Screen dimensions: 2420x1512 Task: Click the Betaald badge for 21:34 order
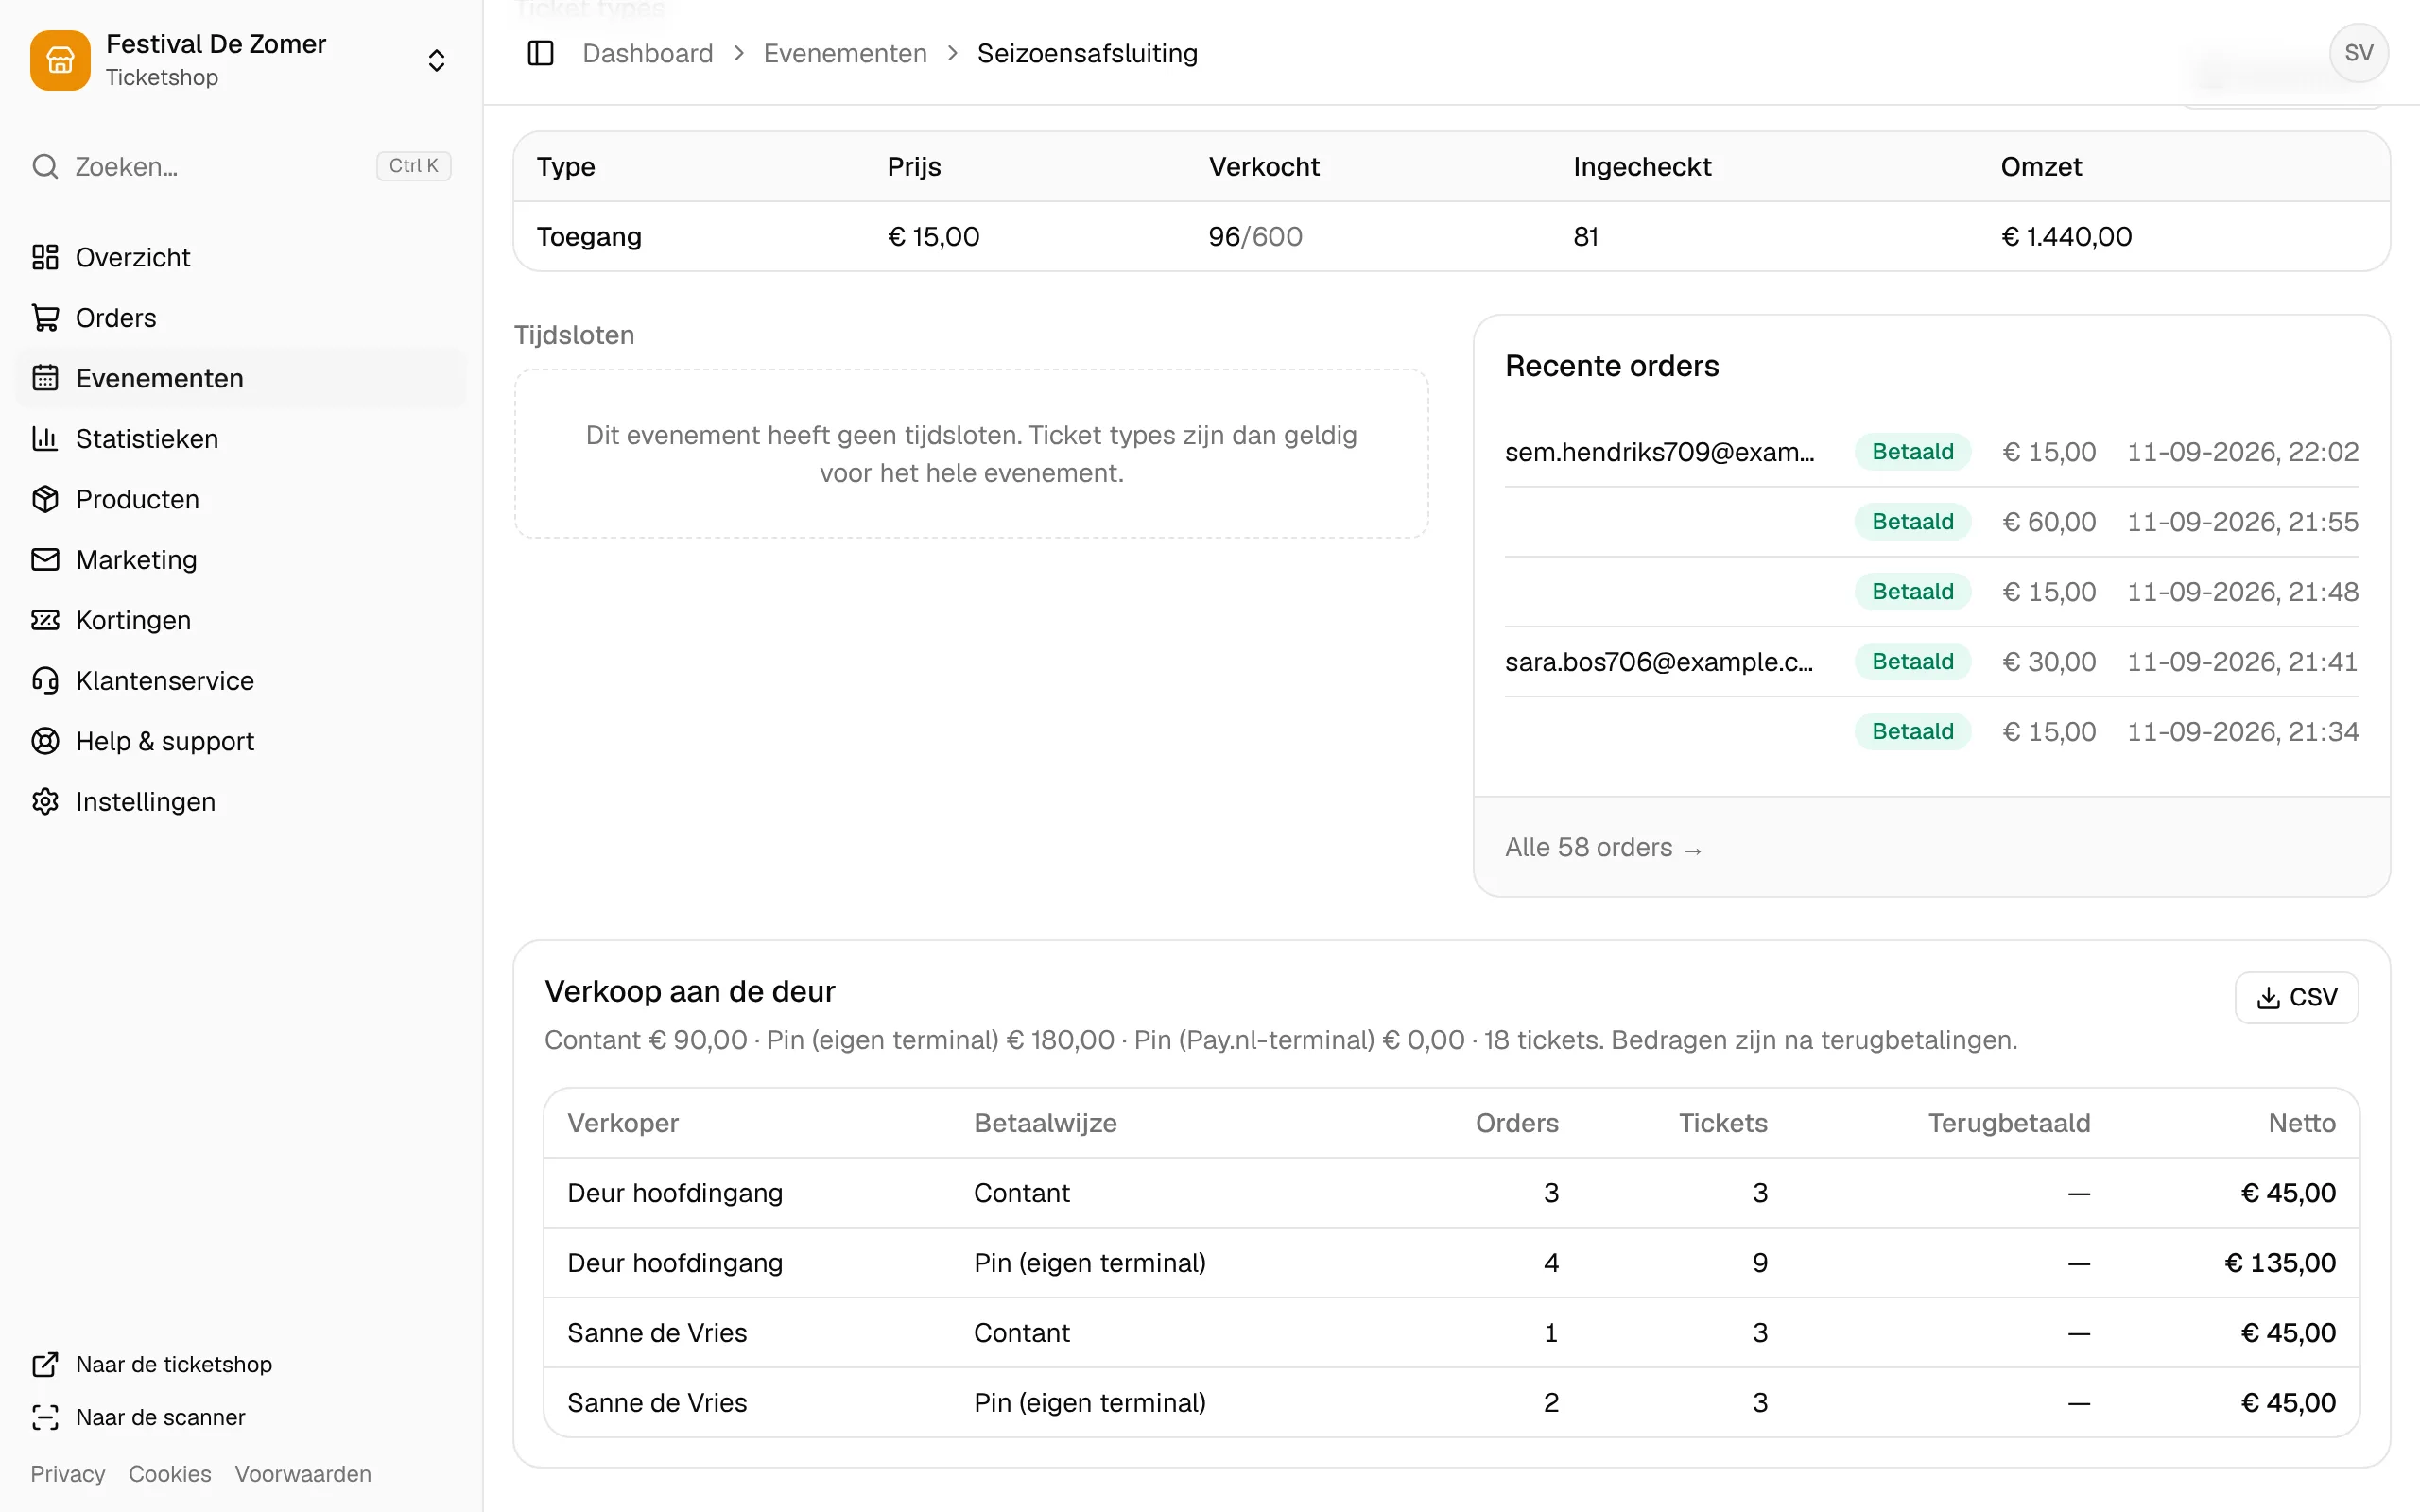coord(1912,731)
